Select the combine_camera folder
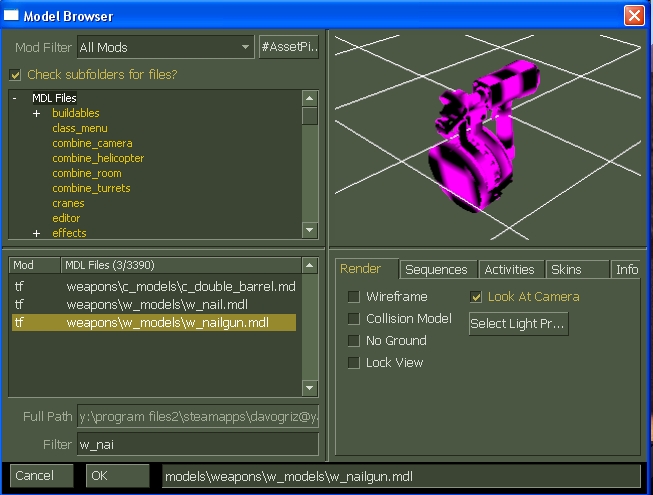The width and height of the screenshot is (653, 495). click(92, 143)
